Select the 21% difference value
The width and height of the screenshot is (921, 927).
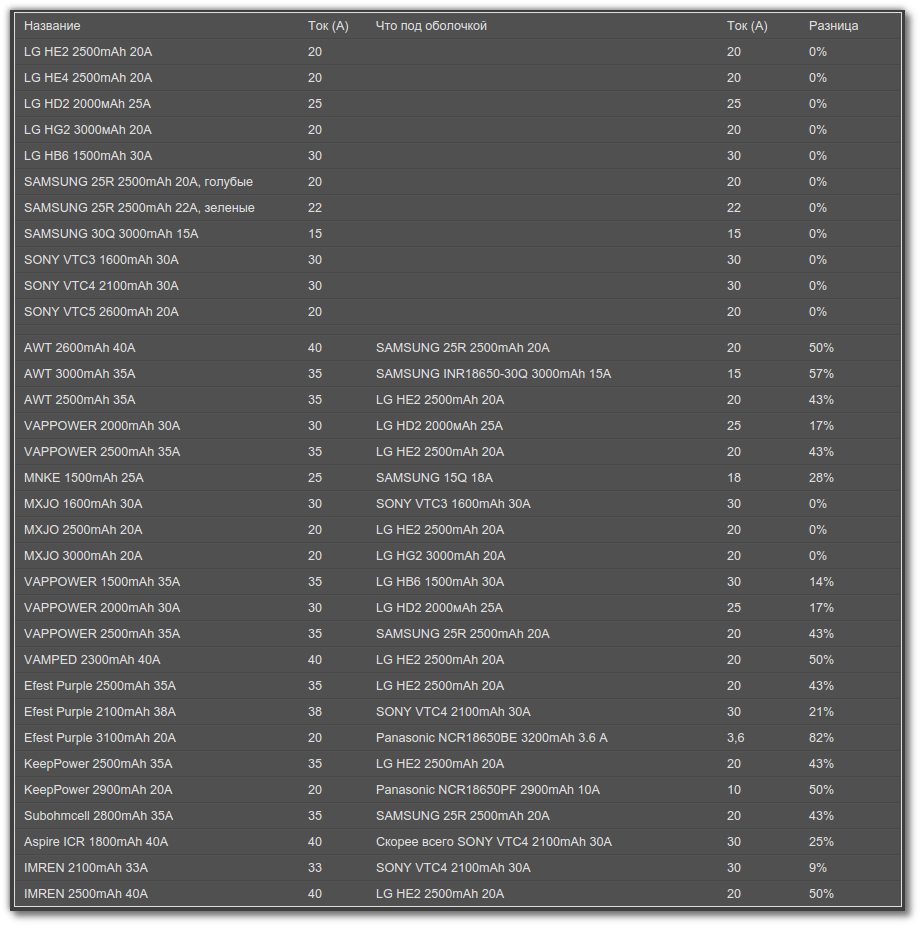point(821,712)
